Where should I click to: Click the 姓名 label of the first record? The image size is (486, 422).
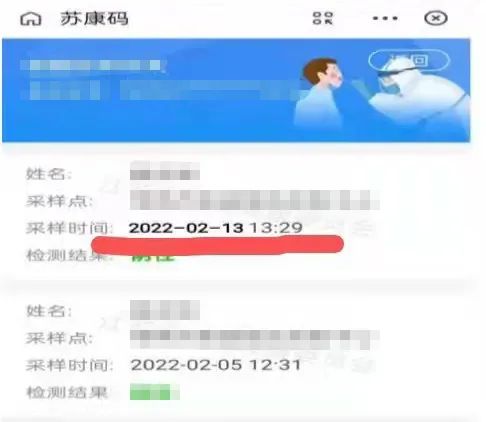(49, 174)
